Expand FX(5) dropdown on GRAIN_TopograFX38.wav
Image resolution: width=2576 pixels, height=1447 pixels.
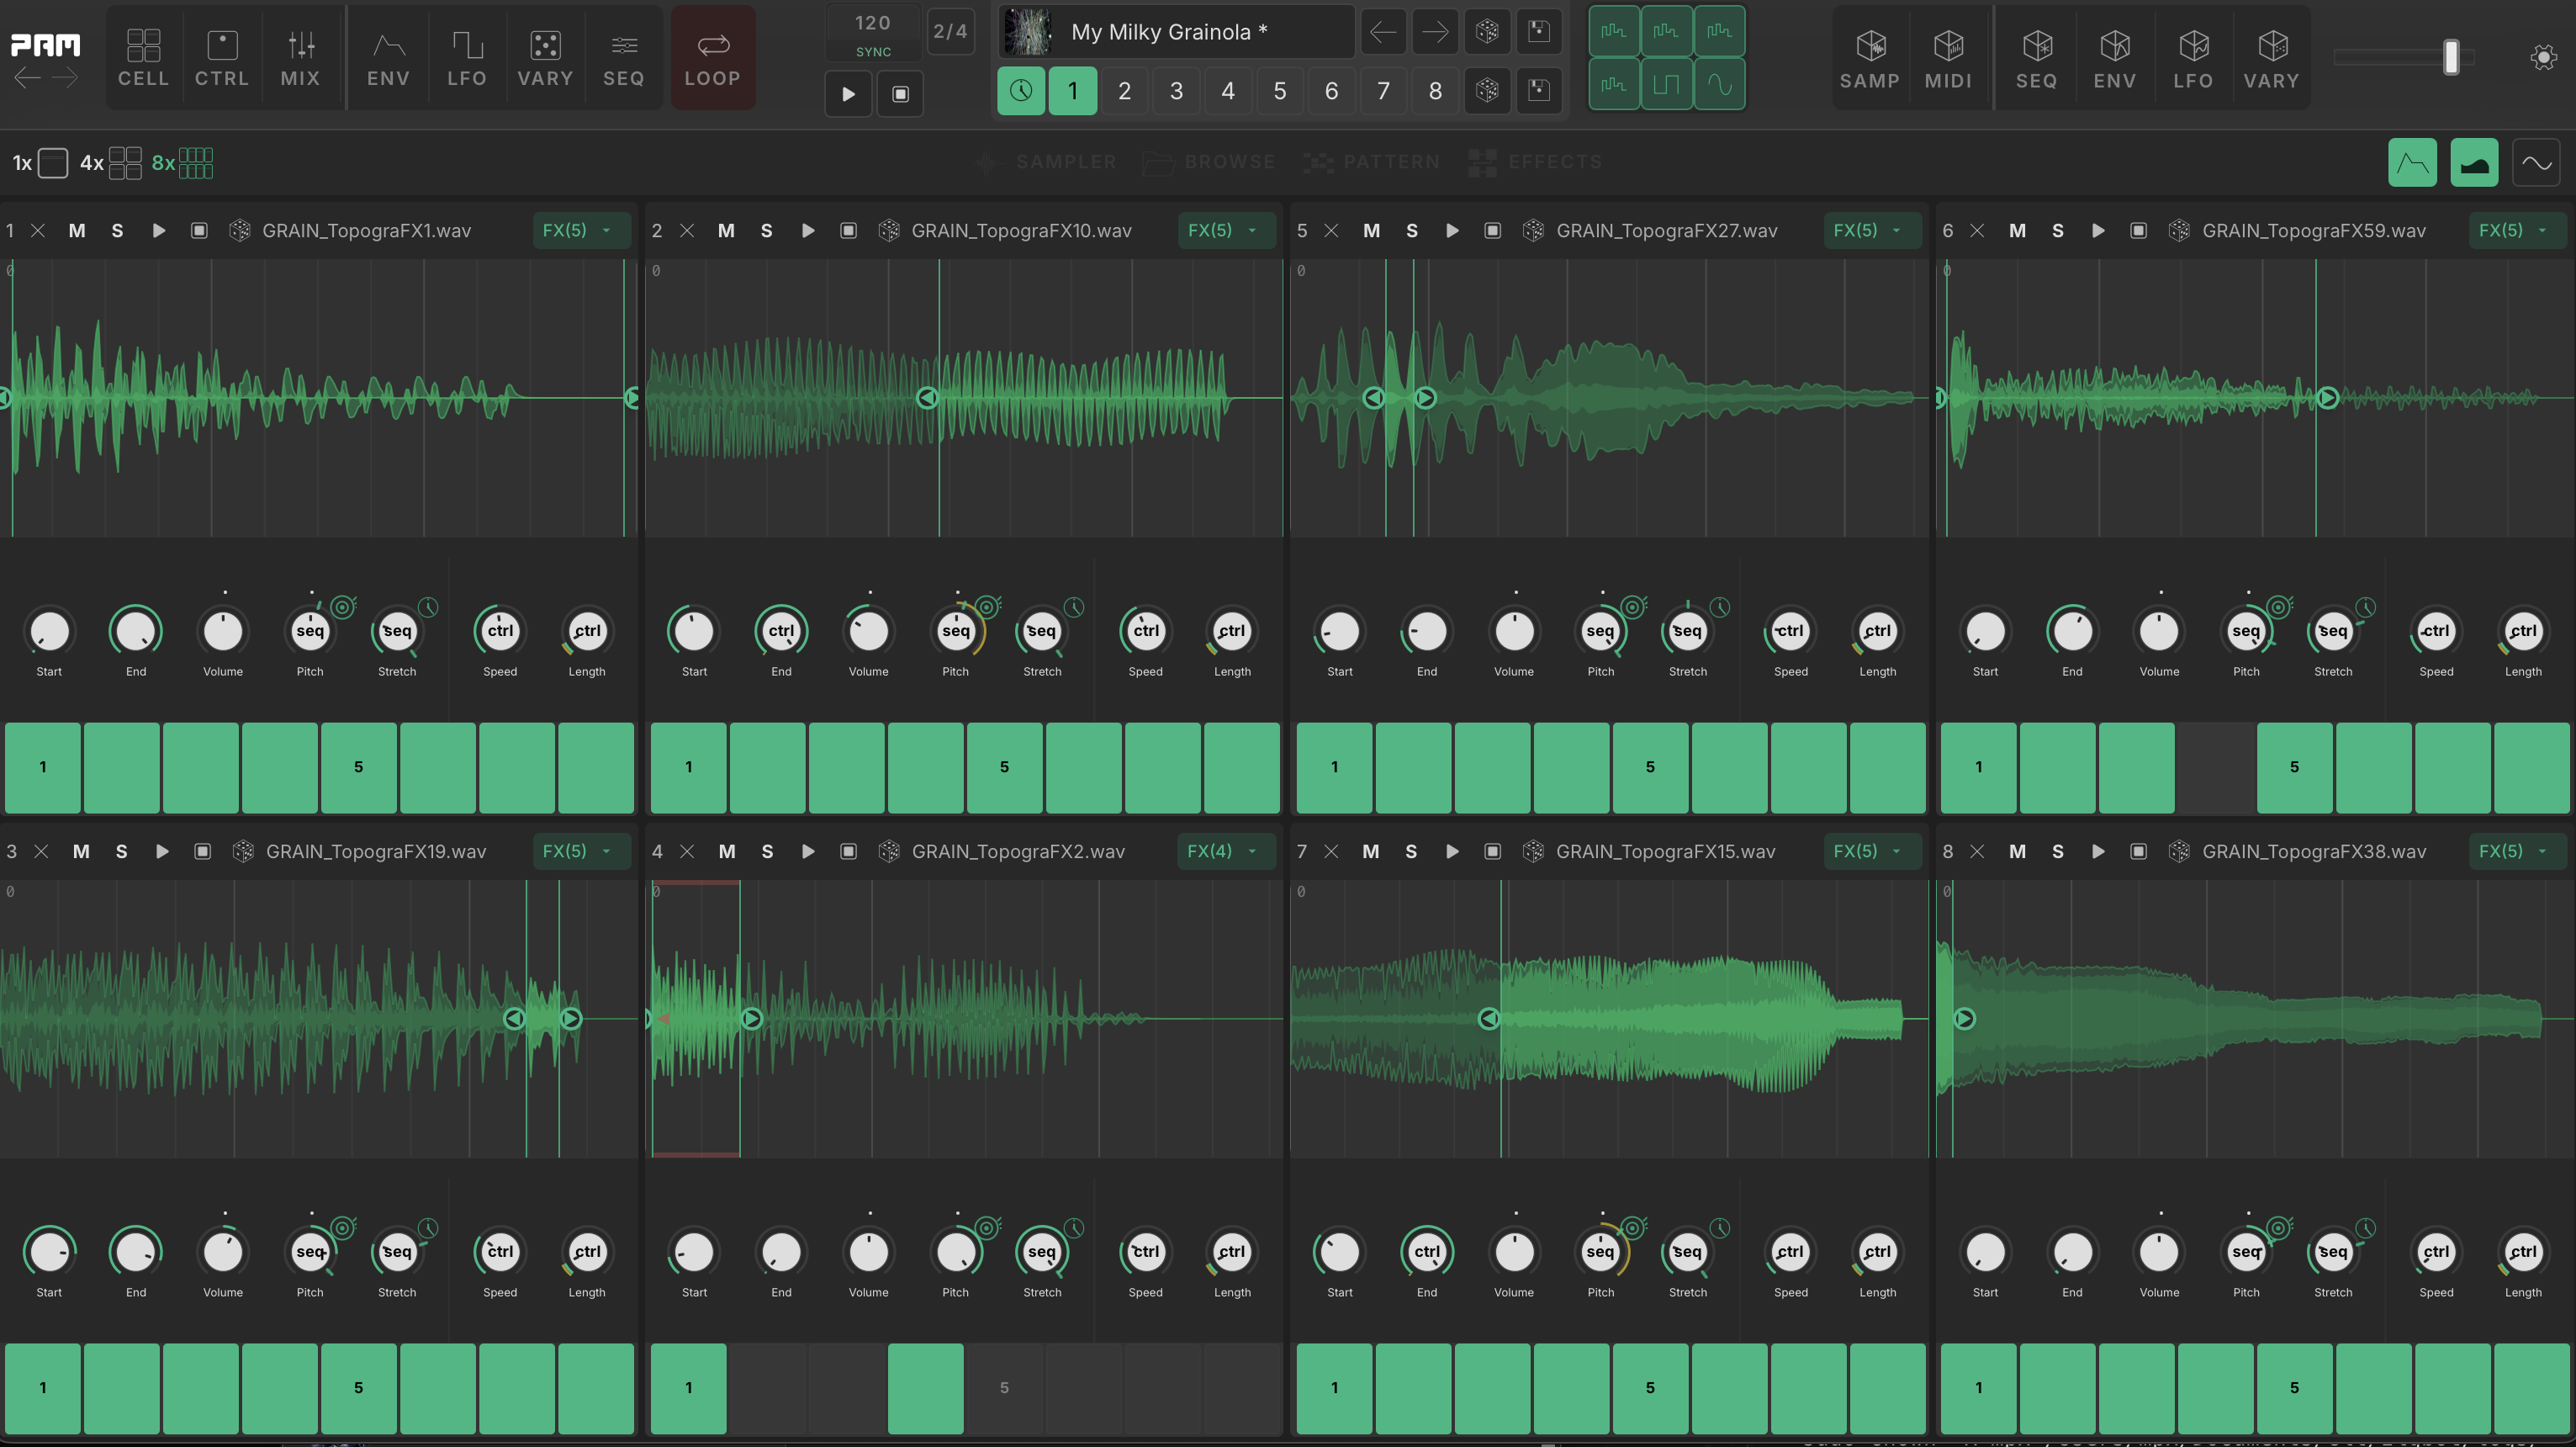click(x=2515, y=852)
